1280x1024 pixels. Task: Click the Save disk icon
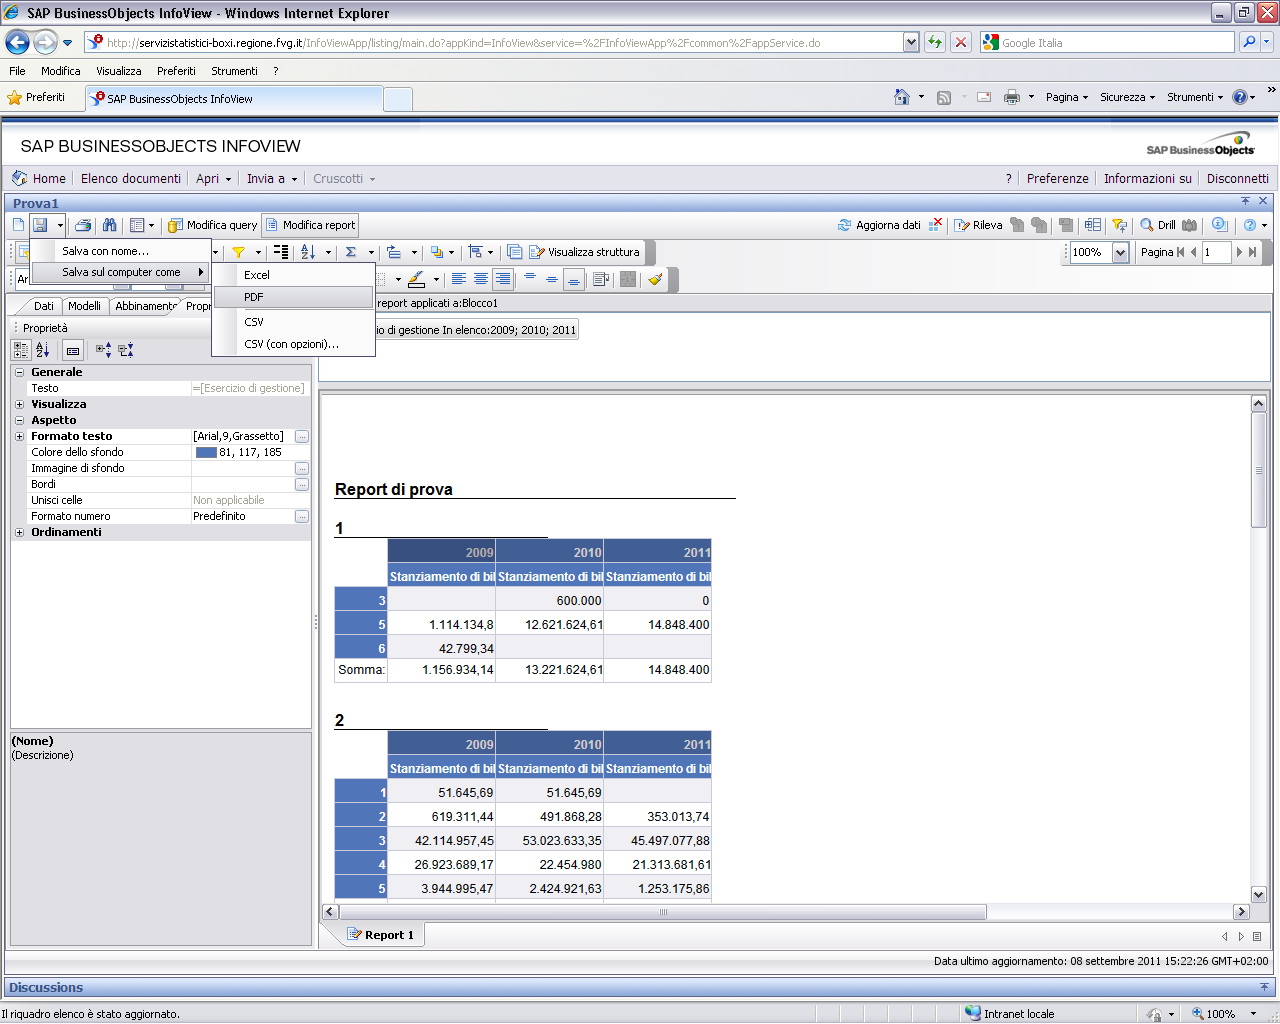click(x=40, y=225)
